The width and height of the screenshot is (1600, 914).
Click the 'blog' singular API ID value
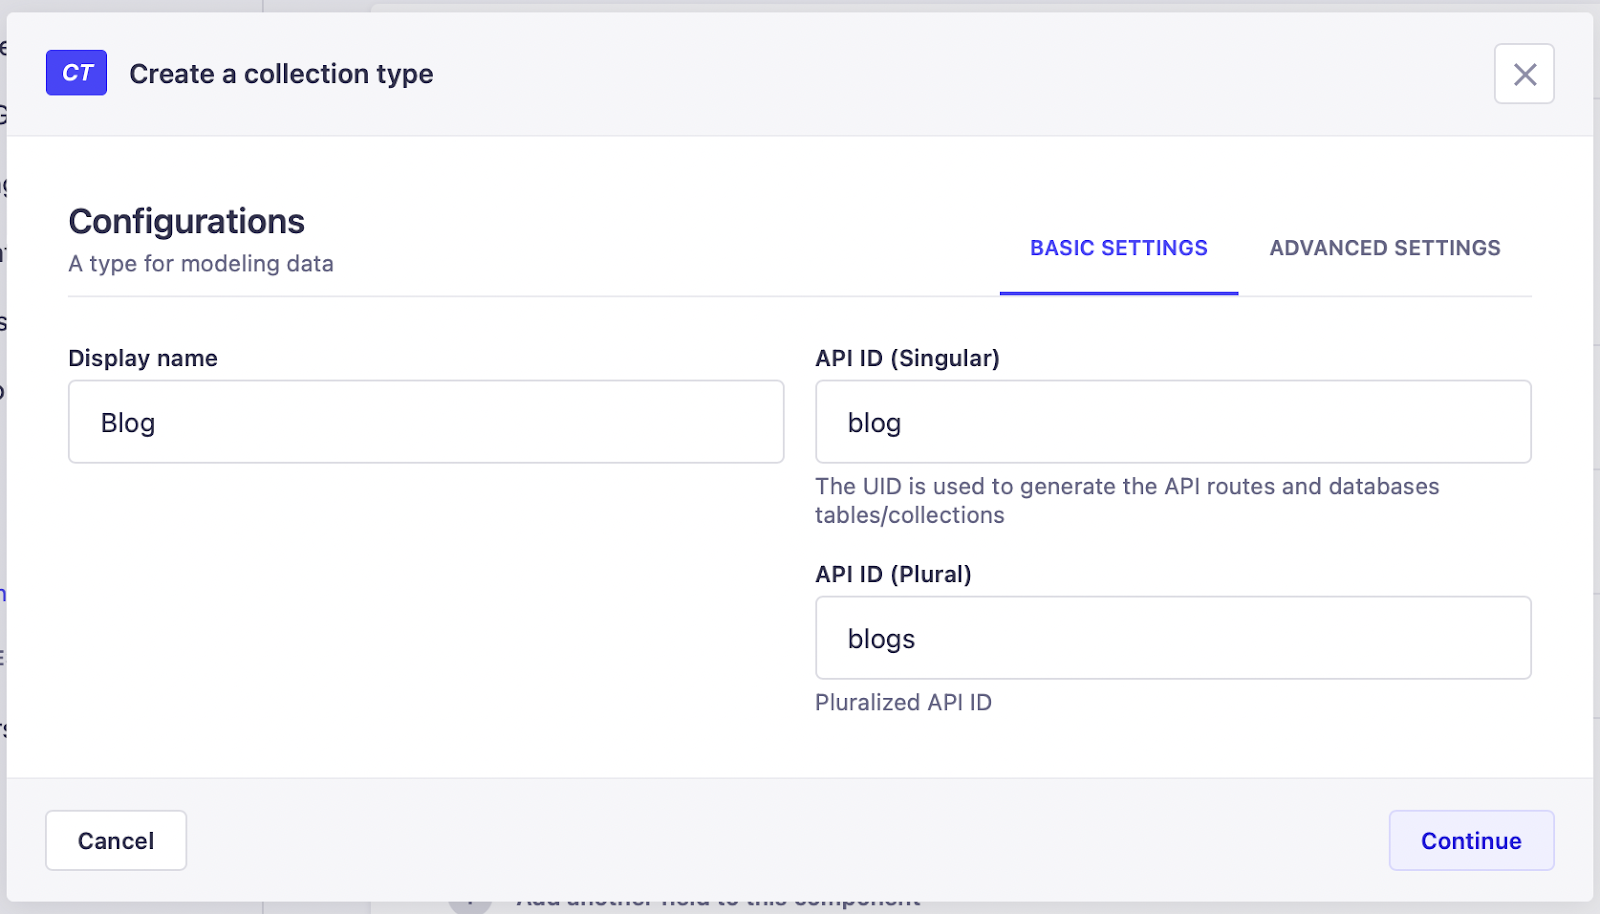874,422
